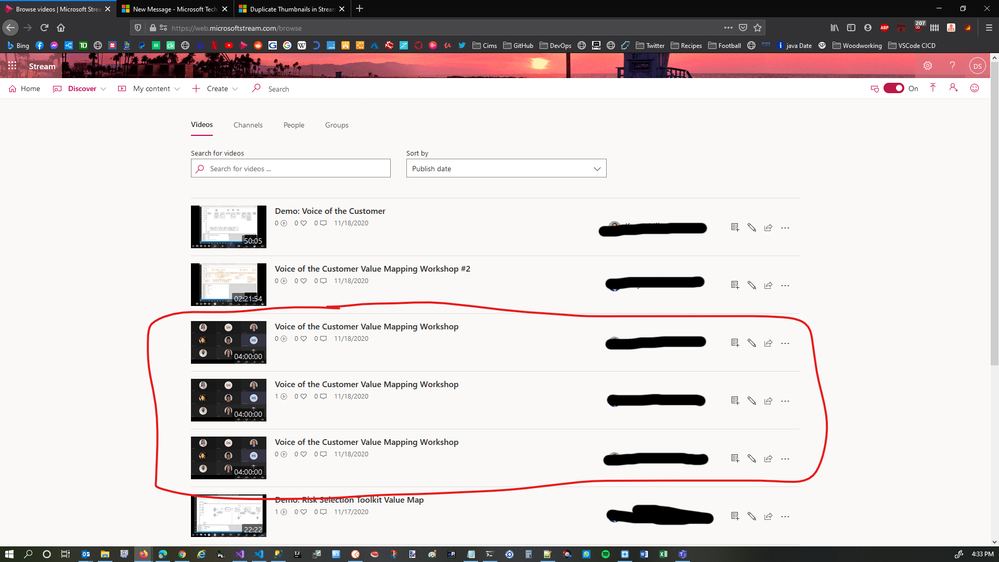
Task: Open the Firefox hamburger menu
Action: tap(989, 27)
